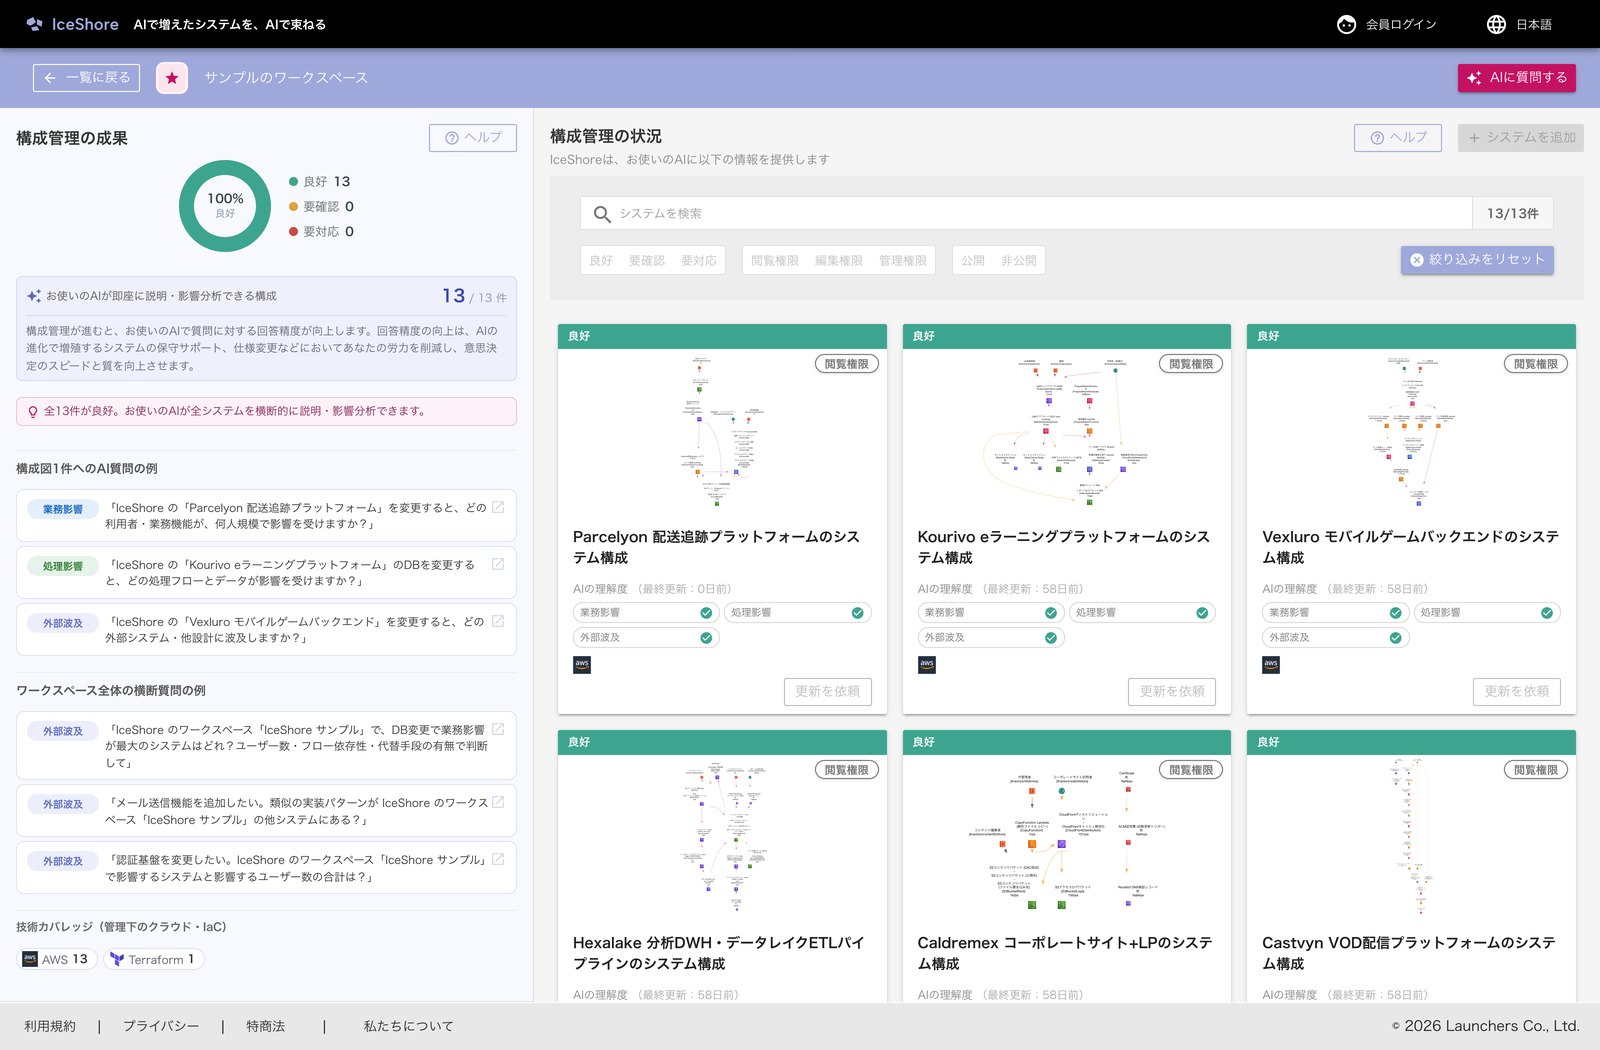Click 更新を依頼 on Vexluro card
Viewport: 1600px width, 1050px height.
(1517, 692)
